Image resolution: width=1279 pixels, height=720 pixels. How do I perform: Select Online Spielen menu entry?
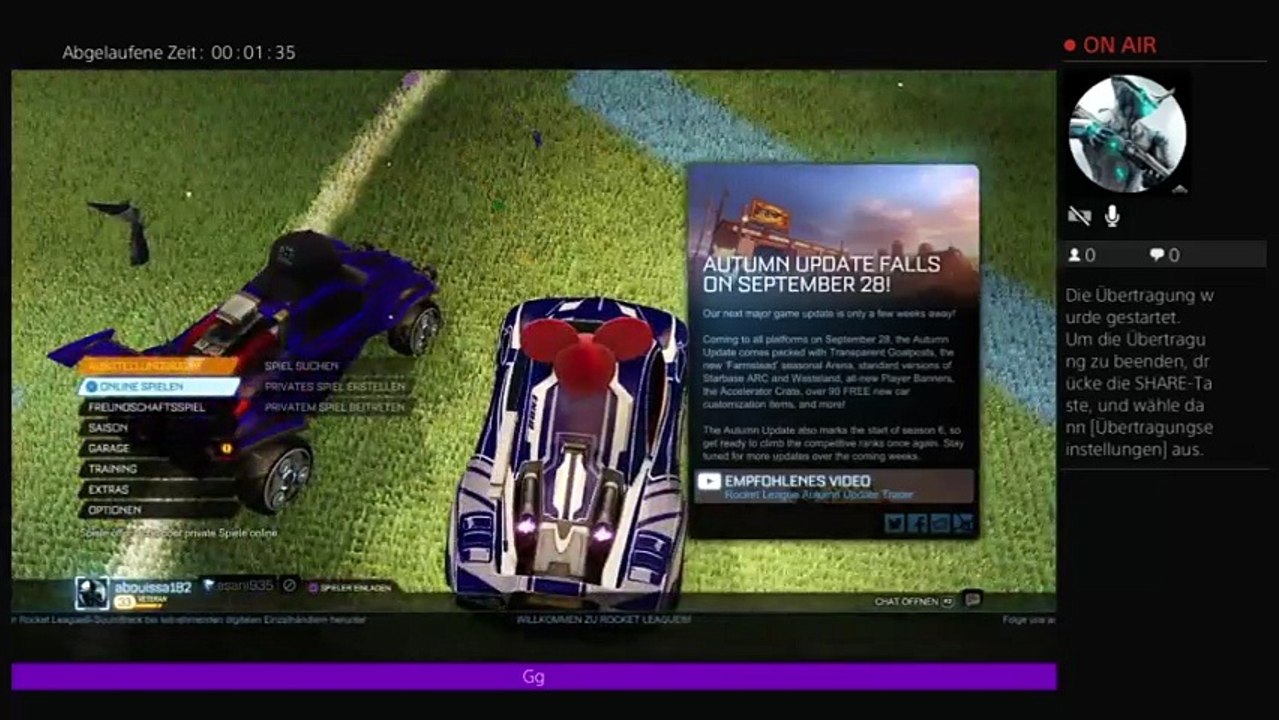click(159, 386)
